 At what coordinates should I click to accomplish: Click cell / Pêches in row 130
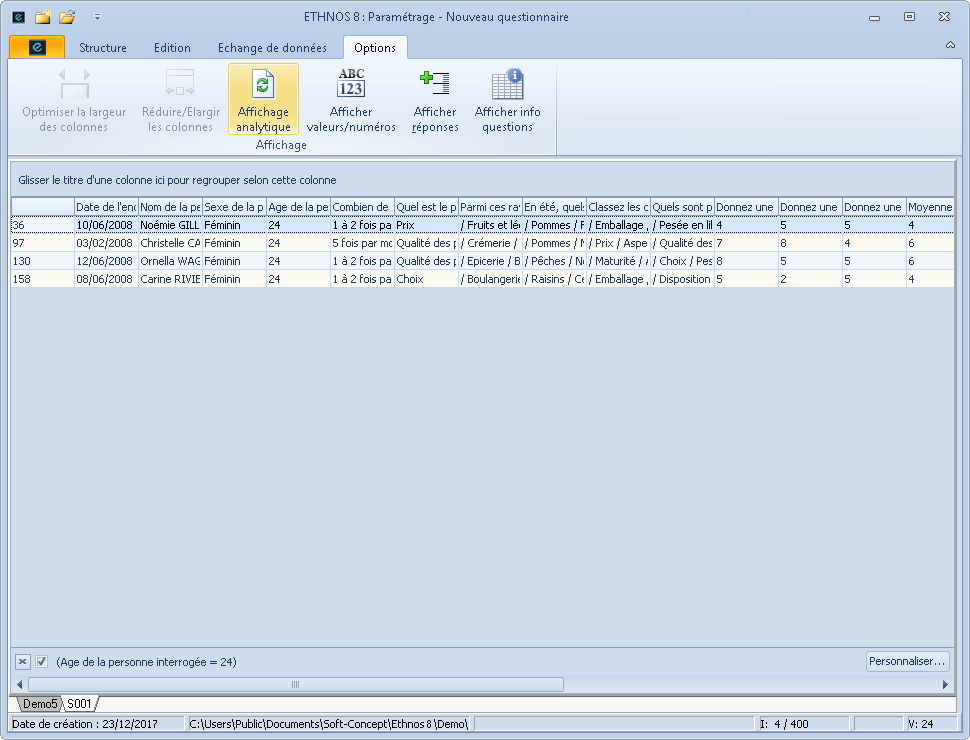(554, 261)
